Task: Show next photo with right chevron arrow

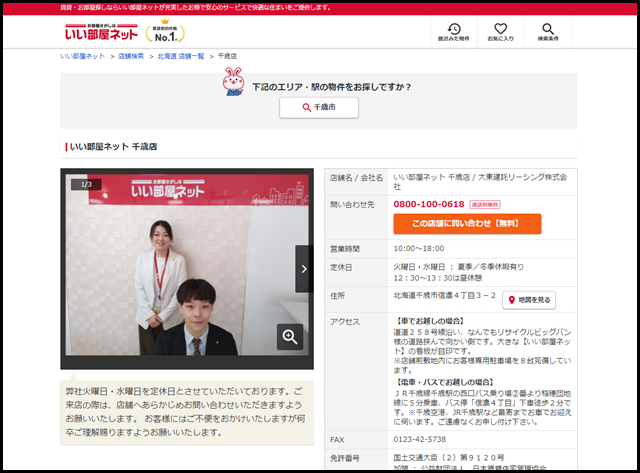Action: click(x=304, y=269)
